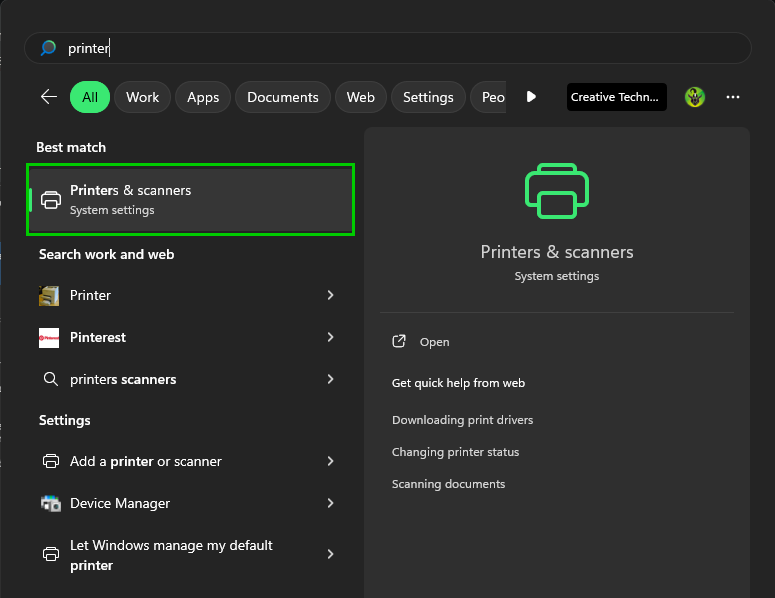Open the three-dot more options menu

pyautogui.click(x=732, y=97)
